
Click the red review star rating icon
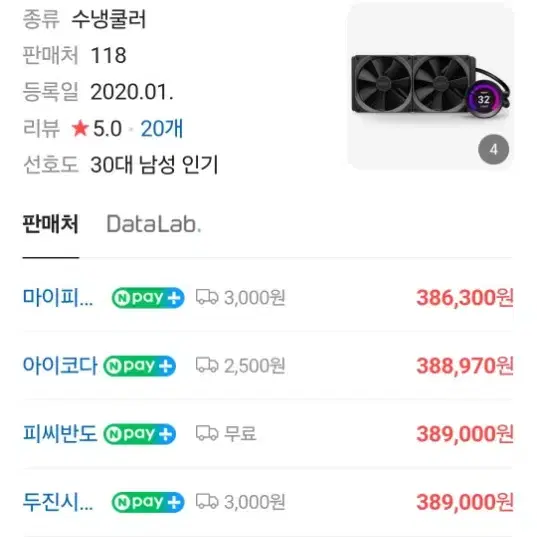tap(80, 128)
